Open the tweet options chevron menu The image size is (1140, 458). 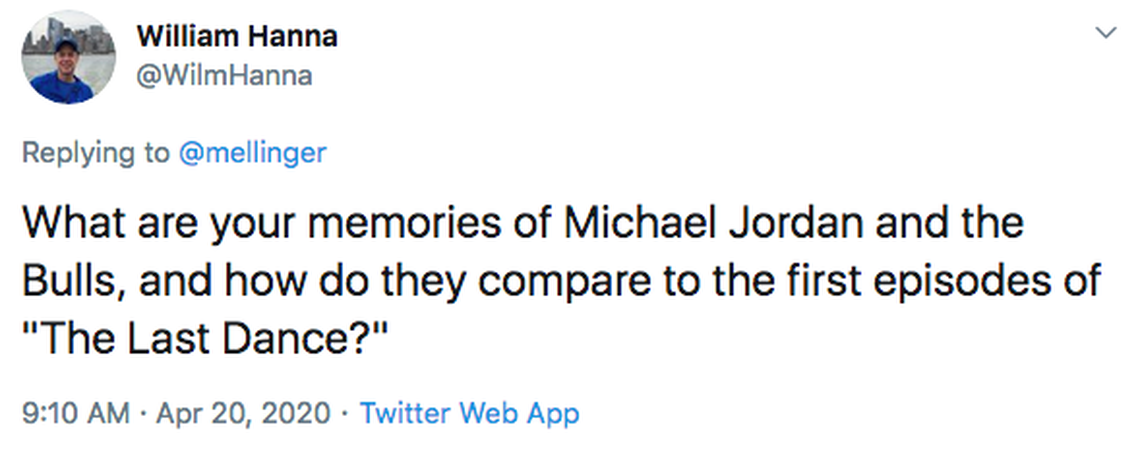click(x=1105, y=33)
